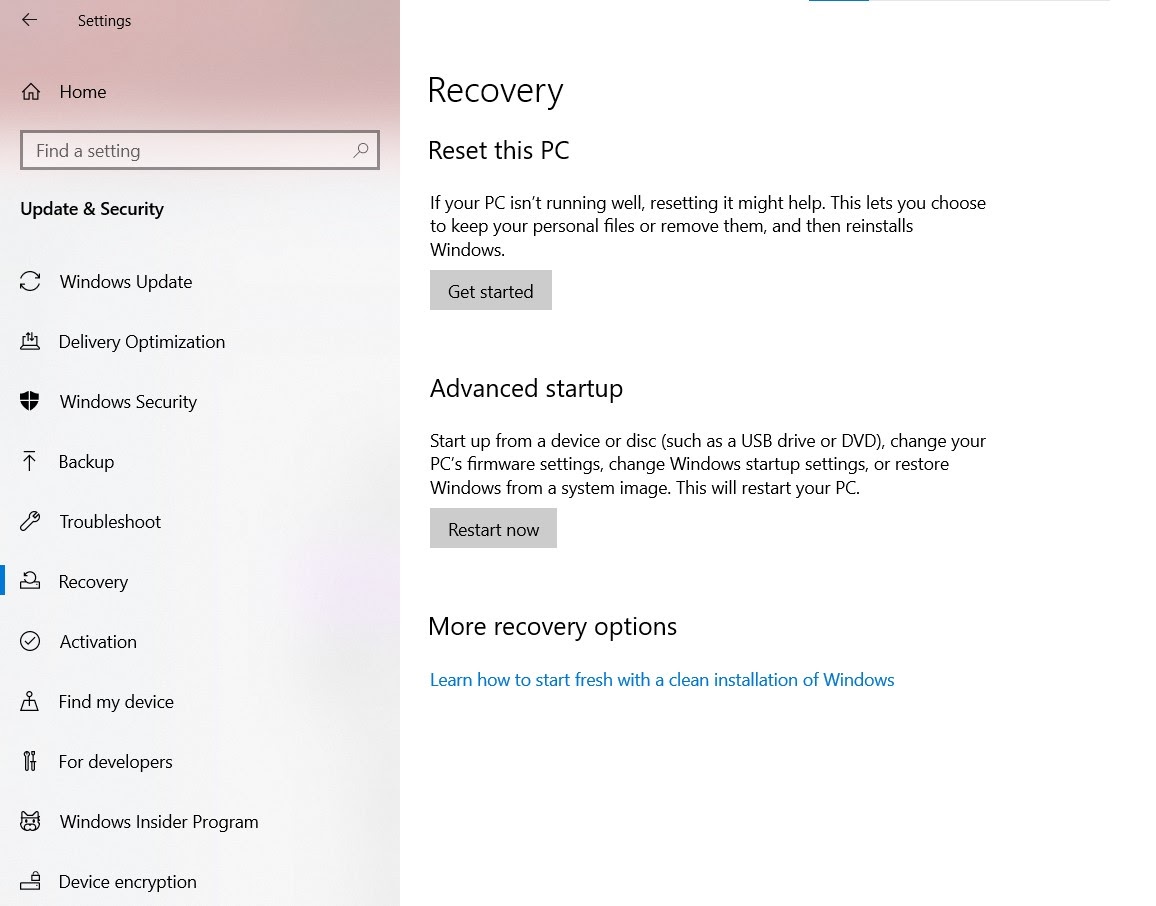Open the clean installation of Windows link
This screenshot has height=906, width=1156.
[662, 680]
